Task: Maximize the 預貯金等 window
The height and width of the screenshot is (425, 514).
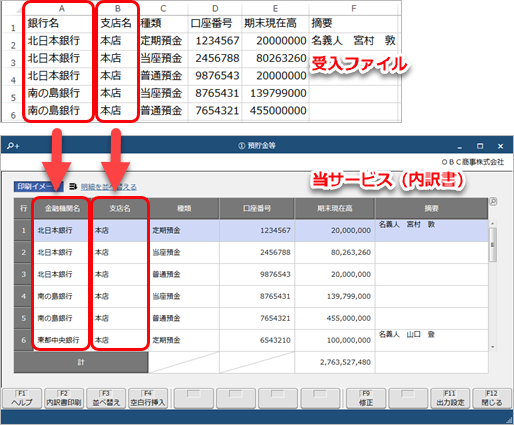Action: pos(480,146)
